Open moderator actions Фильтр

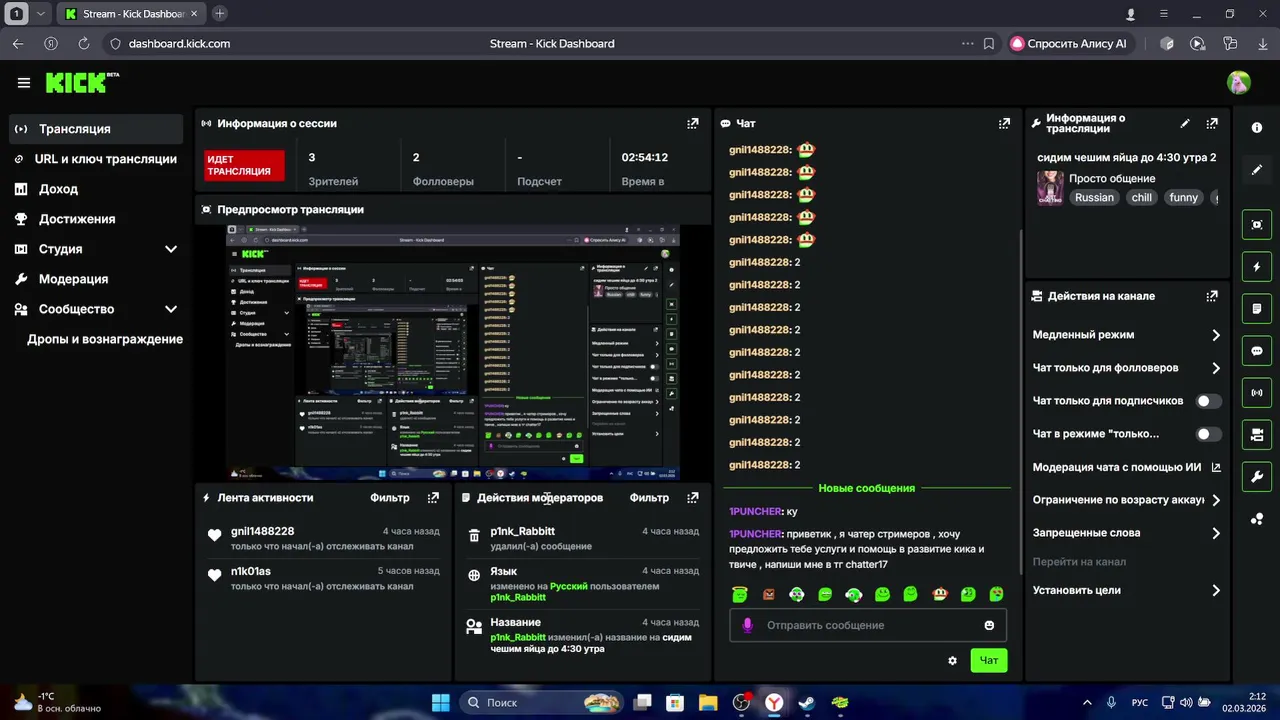tap(649, 497)
